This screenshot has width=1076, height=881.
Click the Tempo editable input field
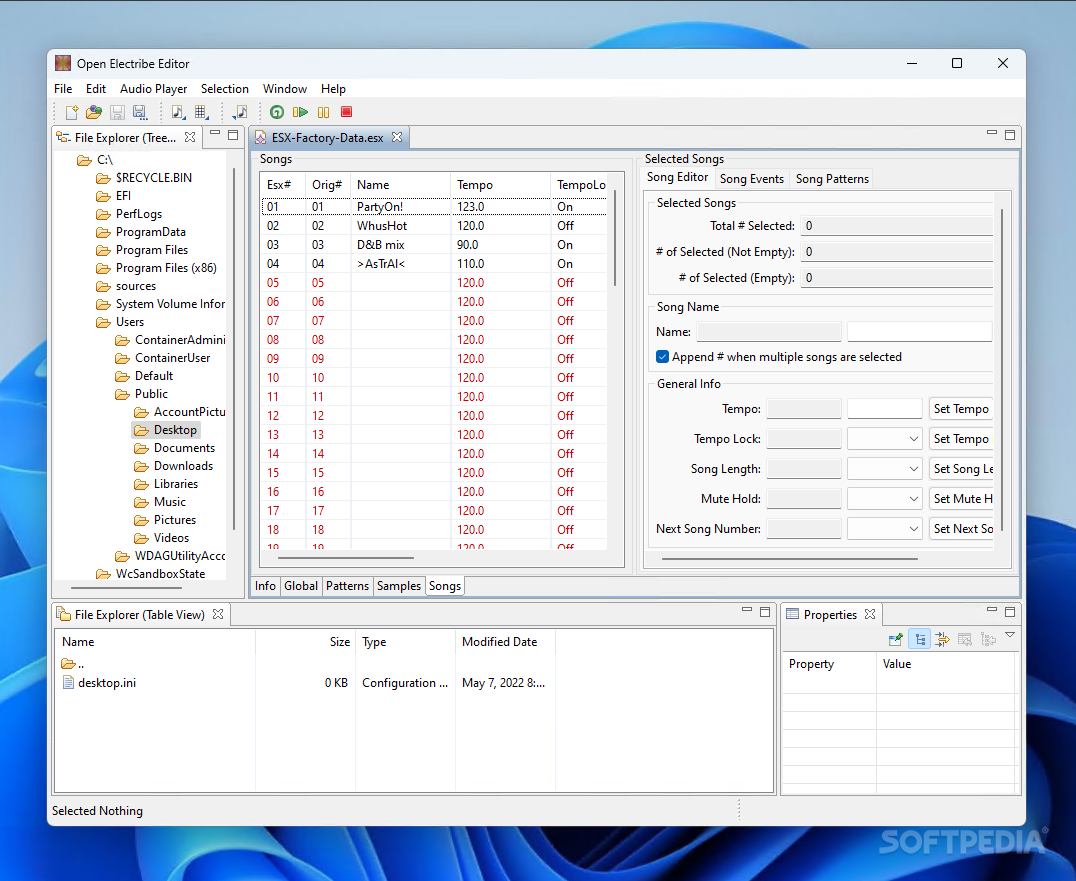[x=884, y=409]
